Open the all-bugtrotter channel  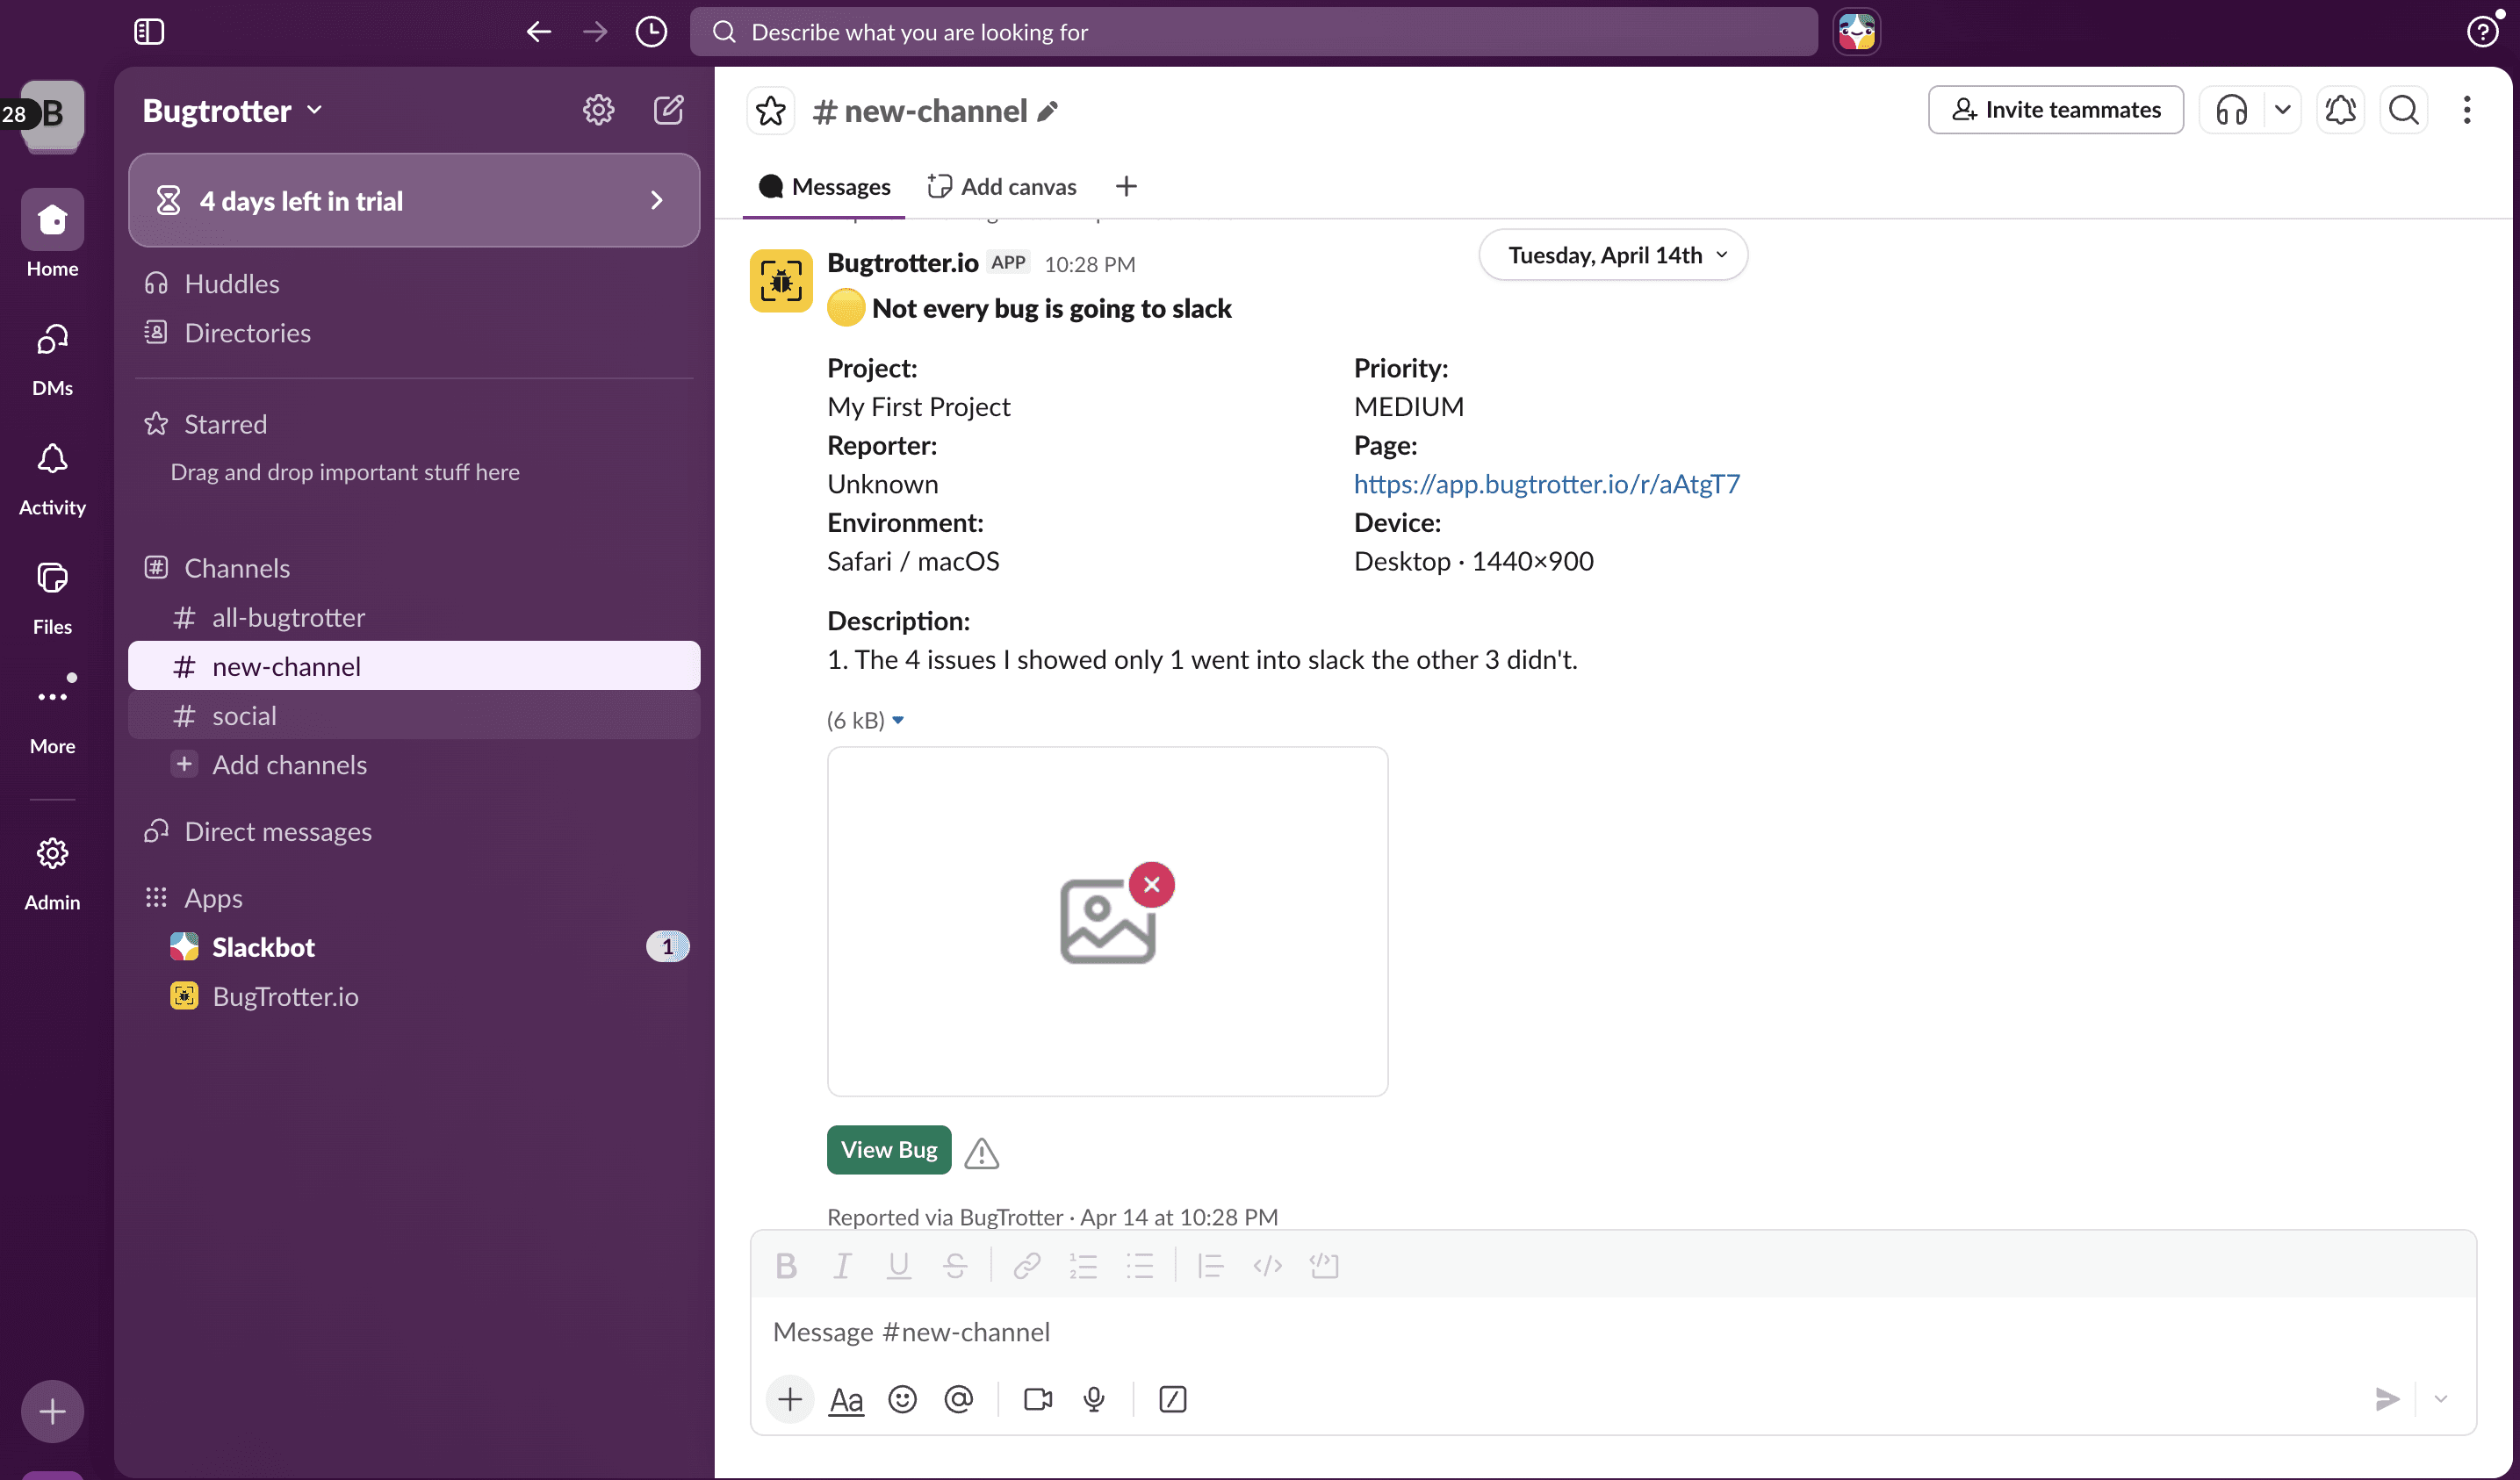tap(414, 617)
